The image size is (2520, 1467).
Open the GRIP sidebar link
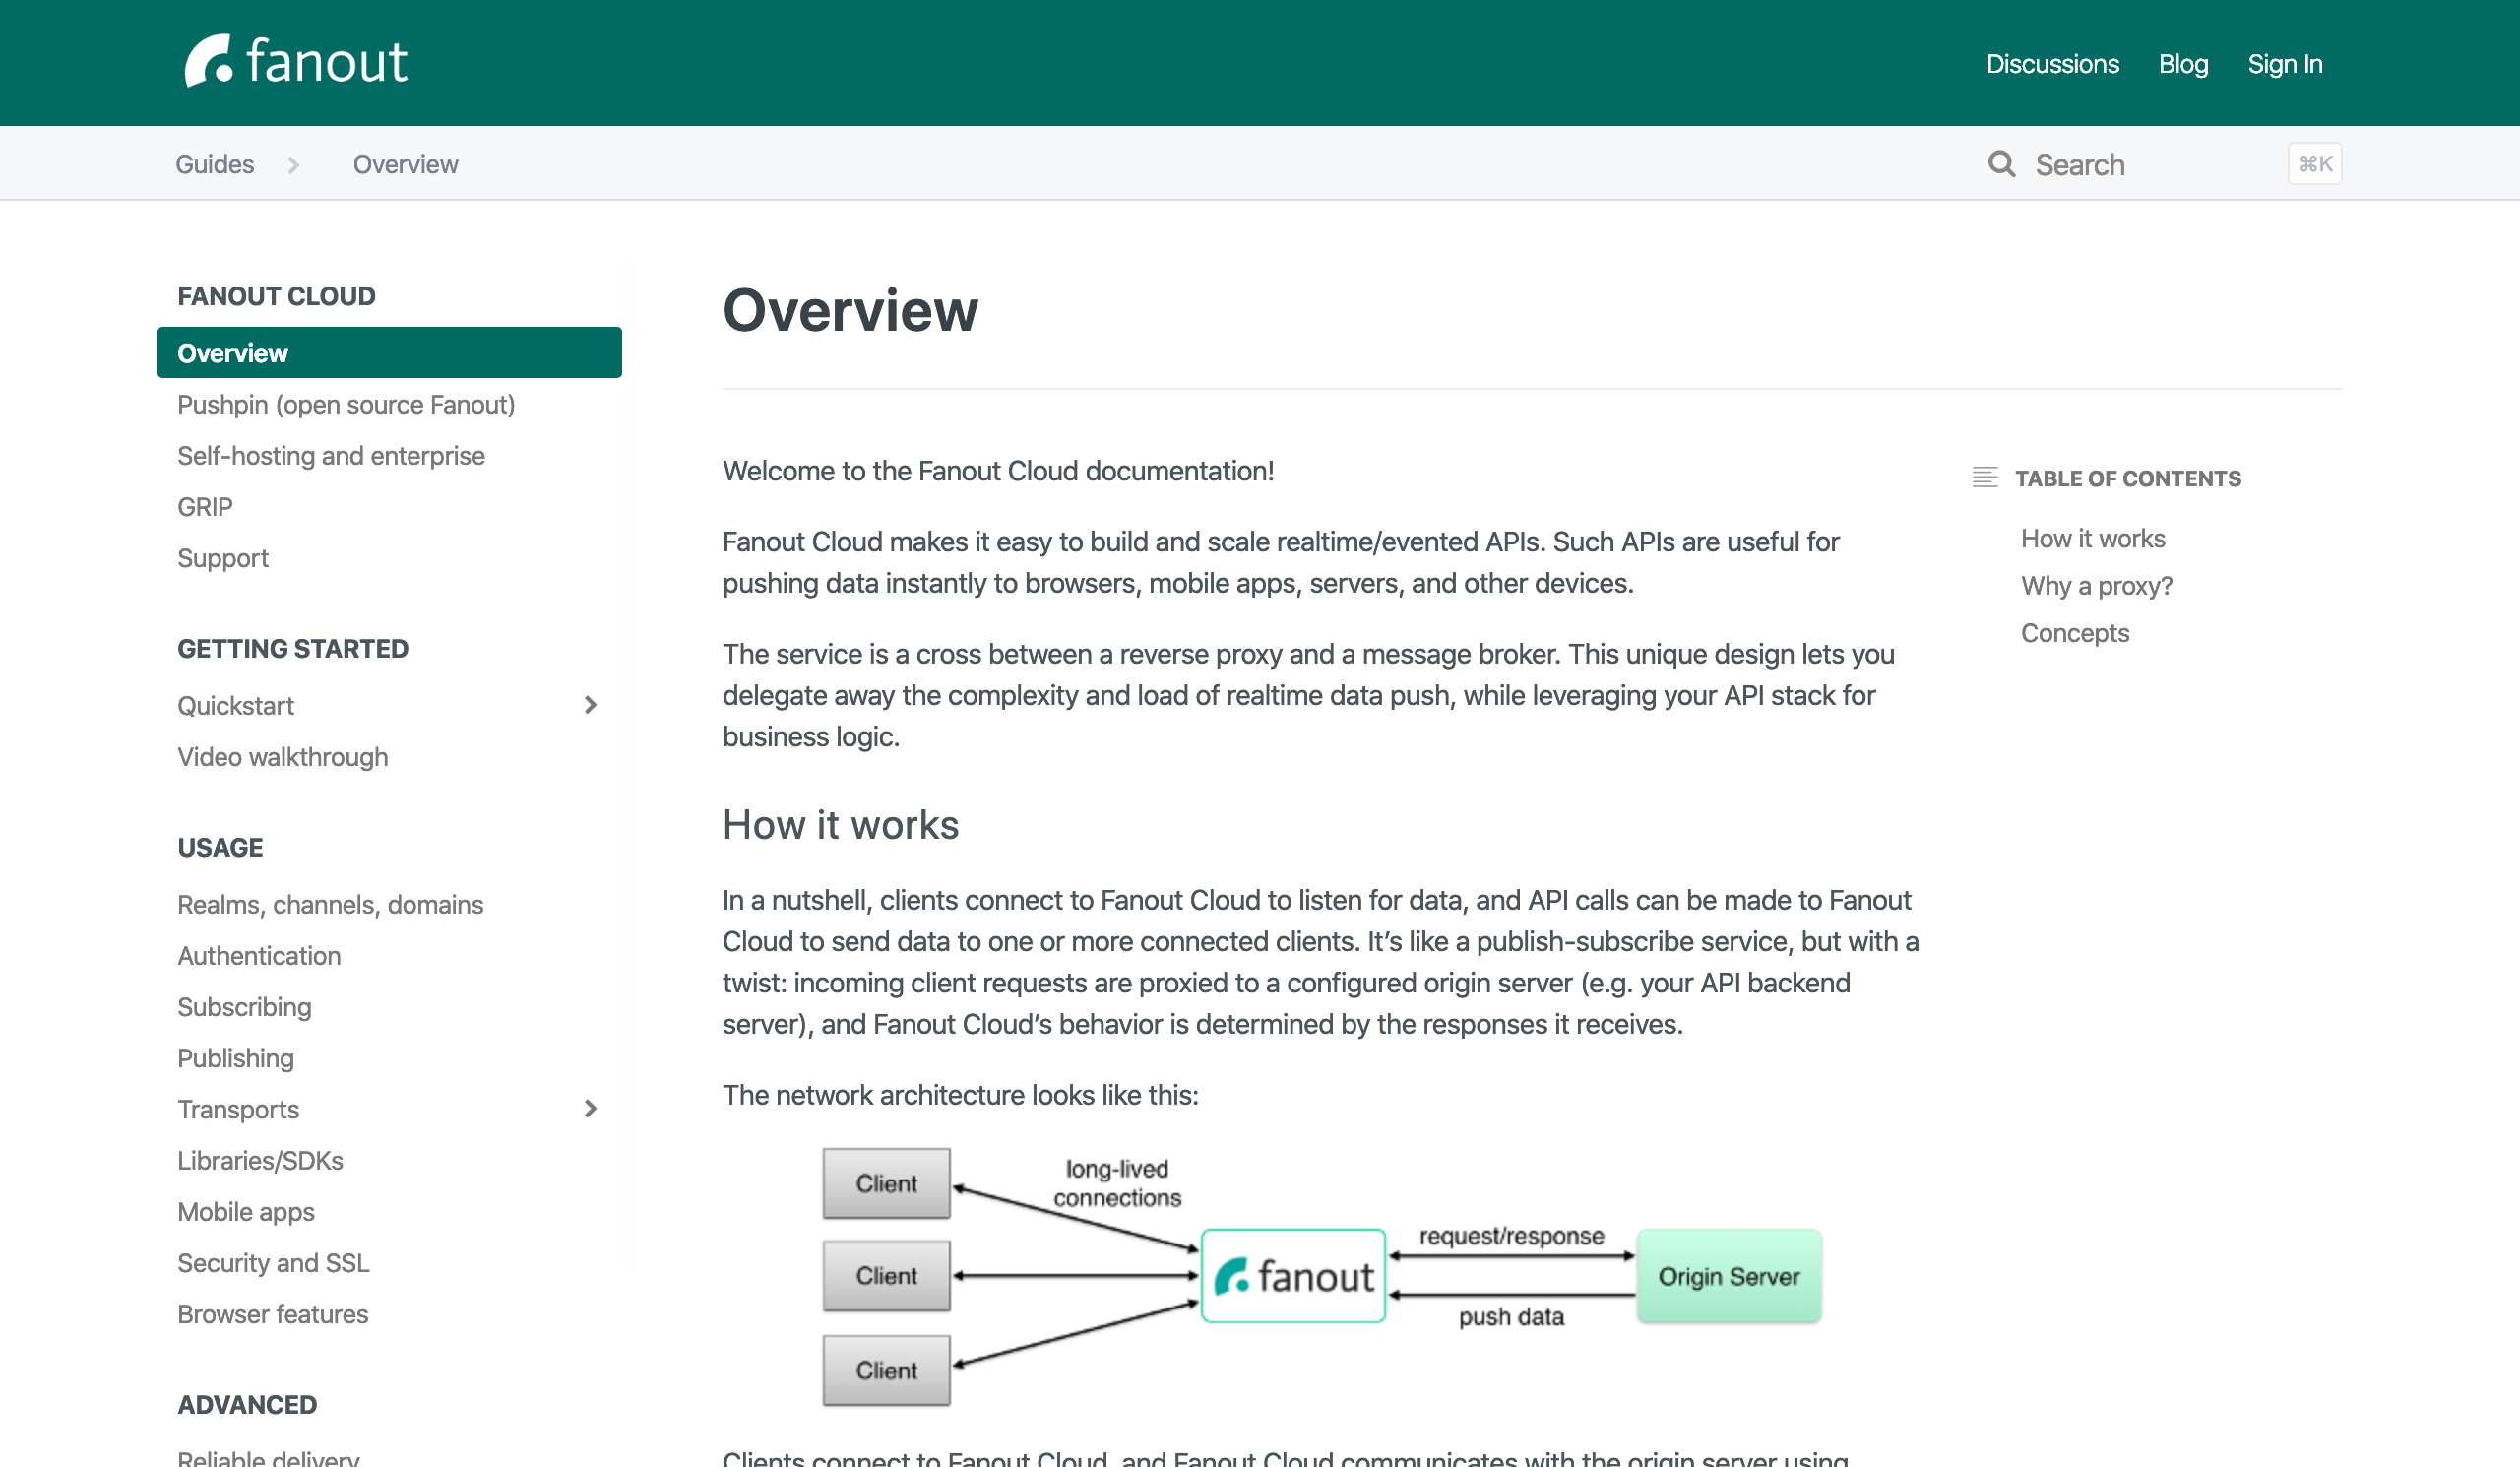click(x=205, y=507)
